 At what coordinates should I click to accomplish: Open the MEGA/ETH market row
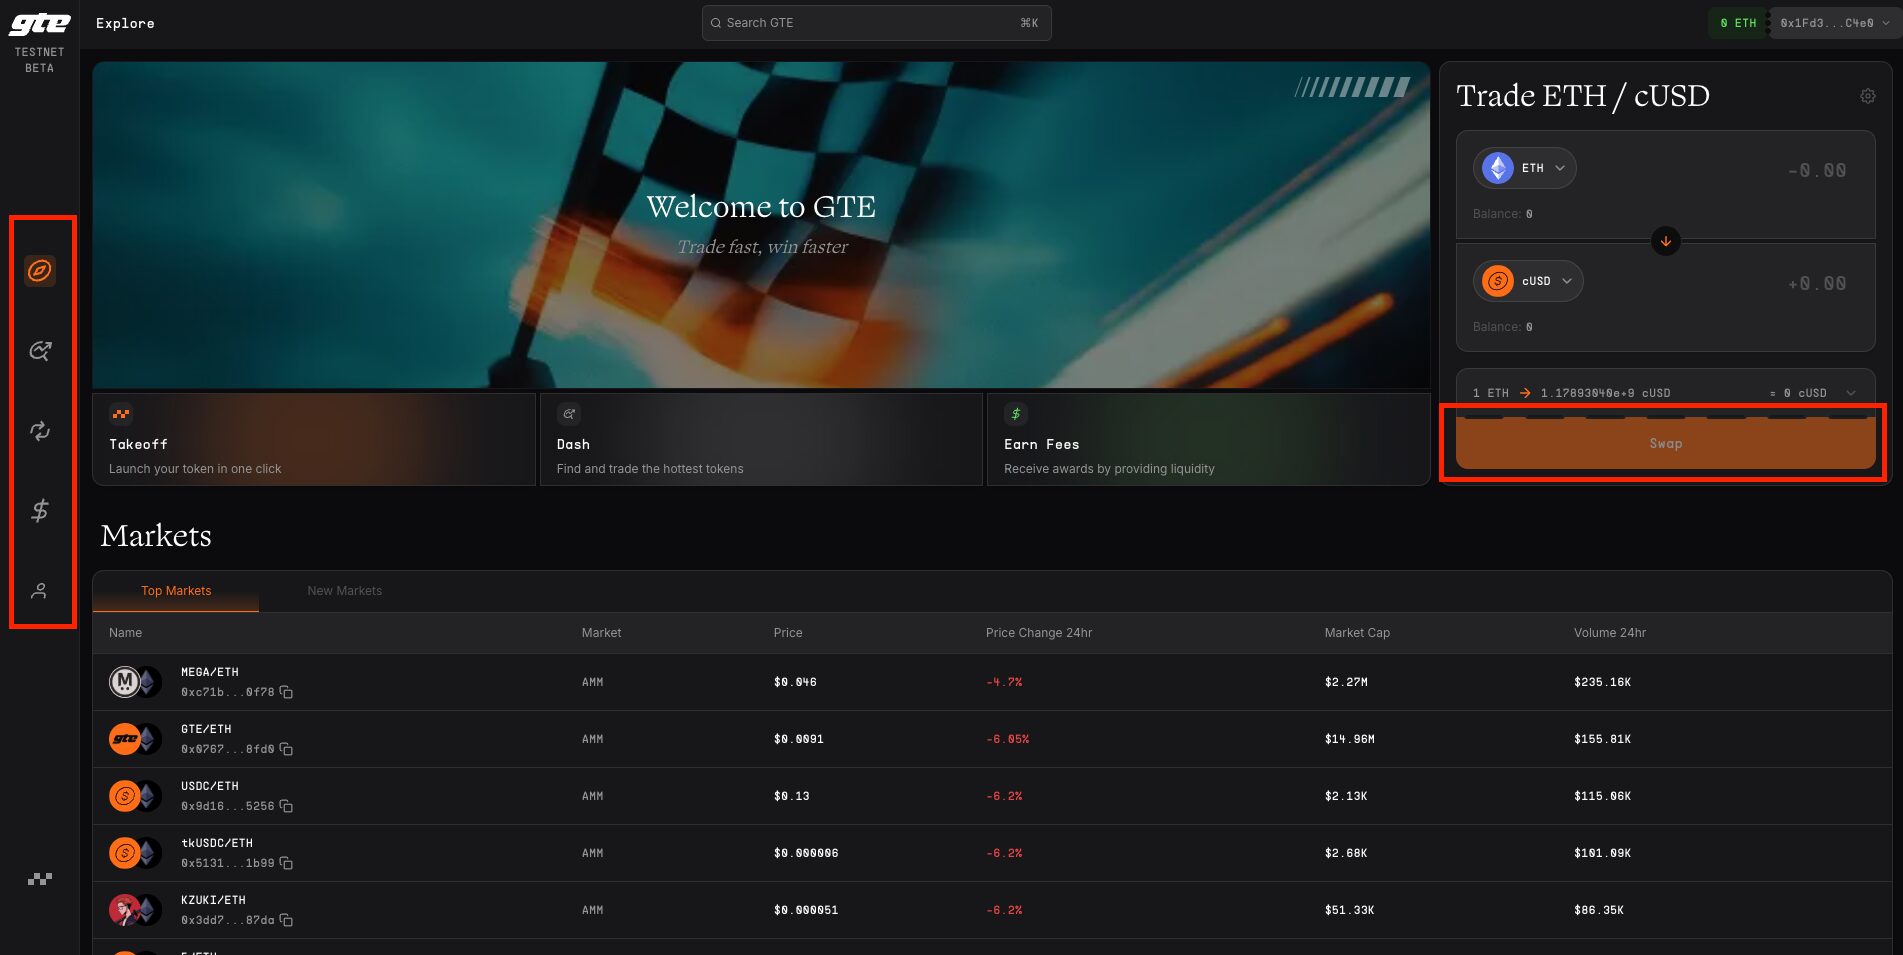coord(992,682)
